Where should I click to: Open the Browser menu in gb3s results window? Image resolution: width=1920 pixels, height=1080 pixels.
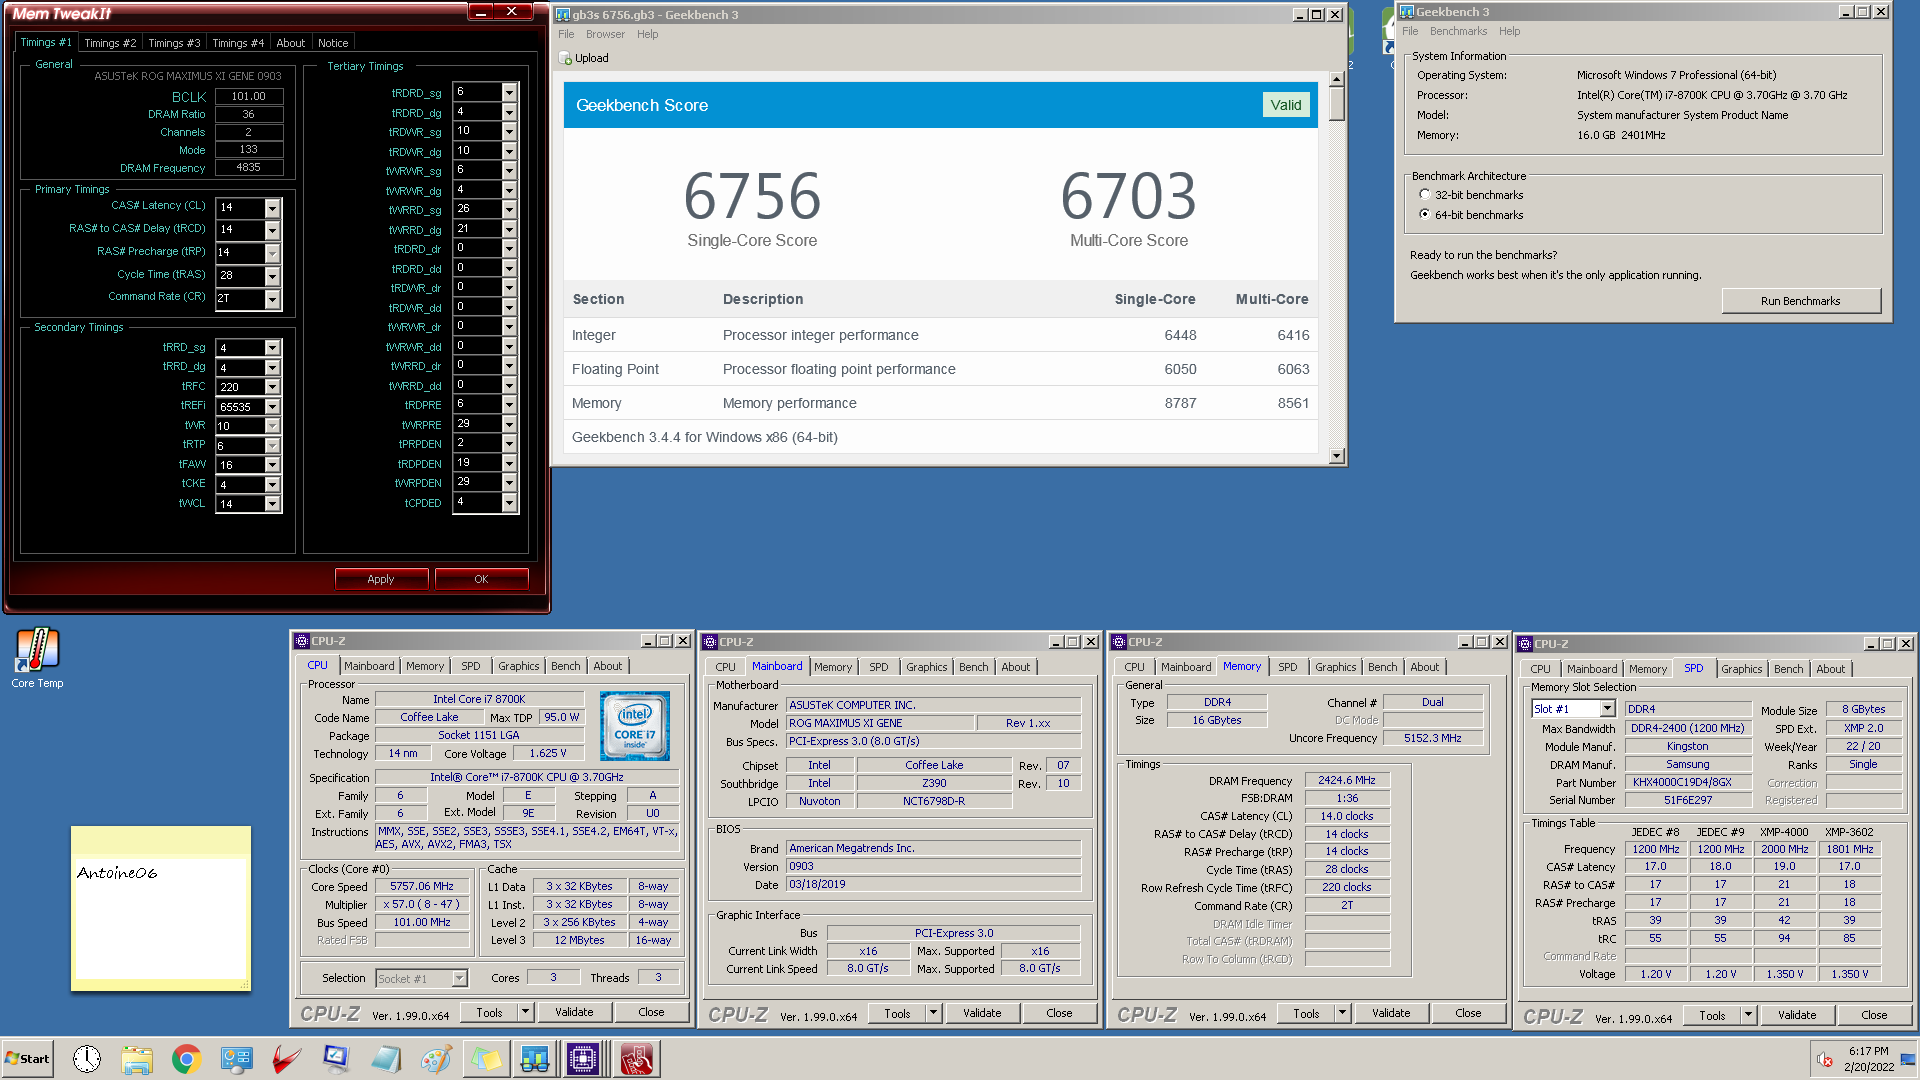point(605,34)
